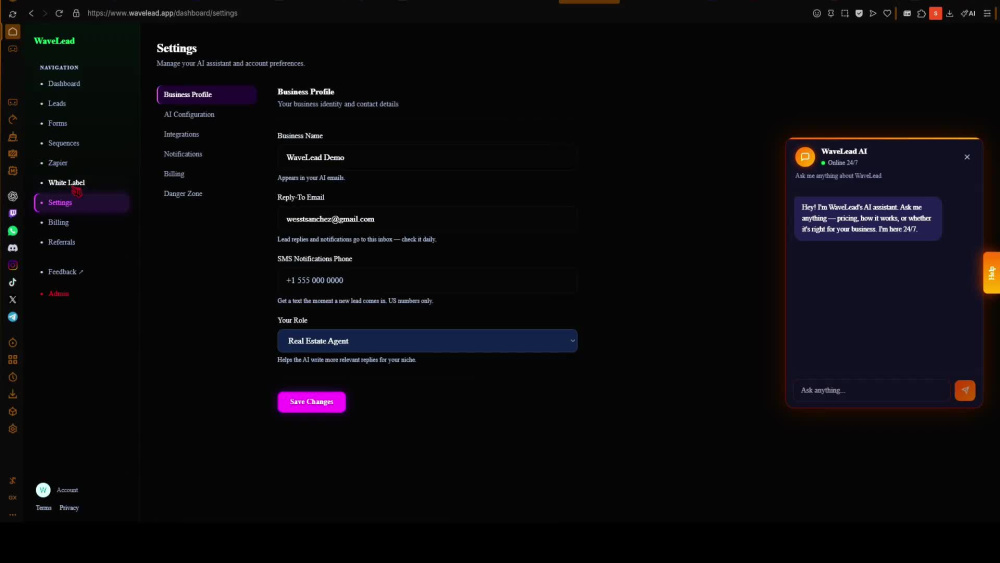Click the red extension badge icon
This screenshot has width=1000, height=563.
pyautogui.click(x=936, y=13)
